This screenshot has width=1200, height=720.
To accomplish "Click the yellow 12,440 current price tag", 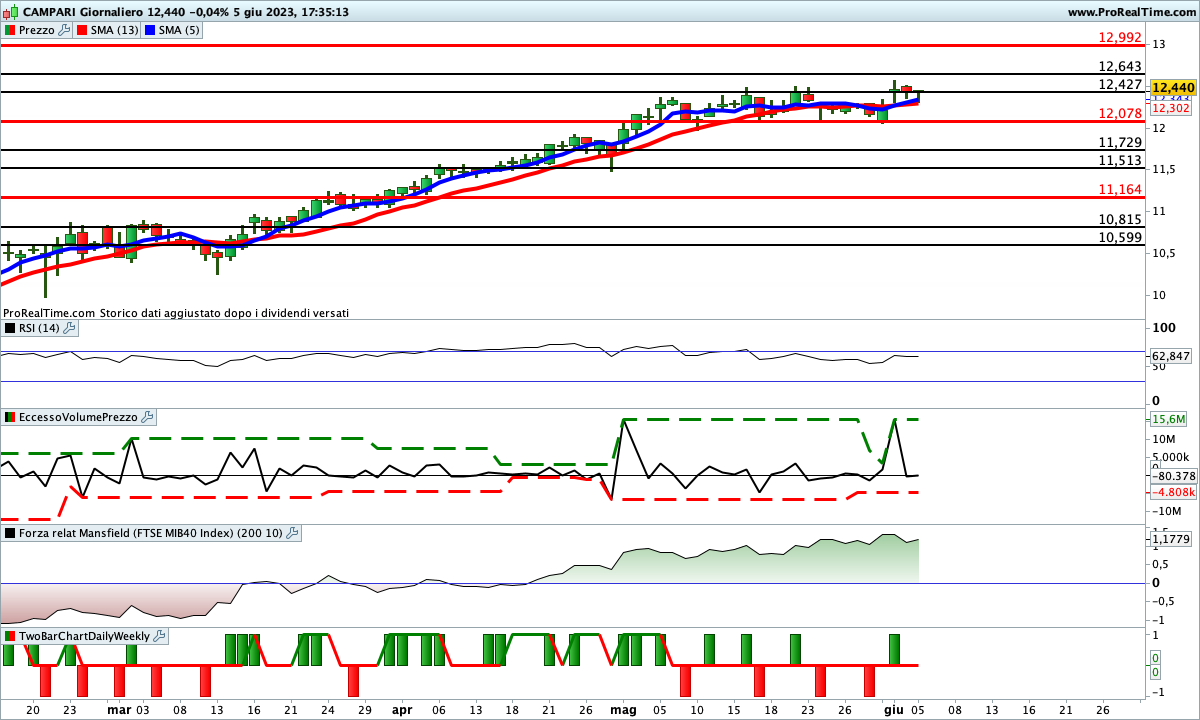I will [1173, 88].
